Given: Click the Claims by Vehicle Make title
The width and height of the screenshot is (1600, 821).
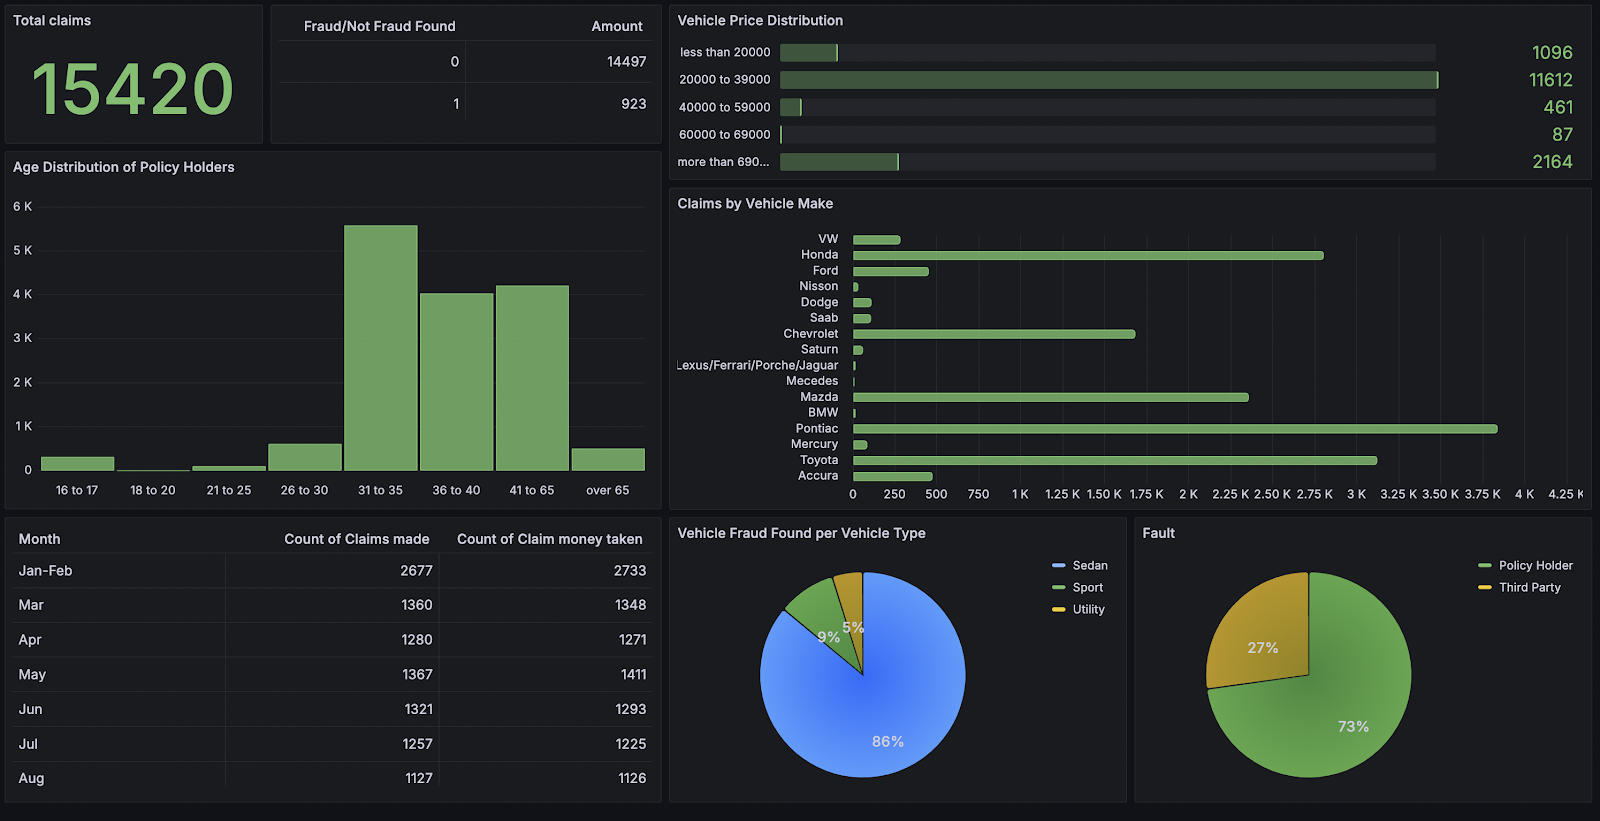Looking at the screenshot, I should (755, 204).
